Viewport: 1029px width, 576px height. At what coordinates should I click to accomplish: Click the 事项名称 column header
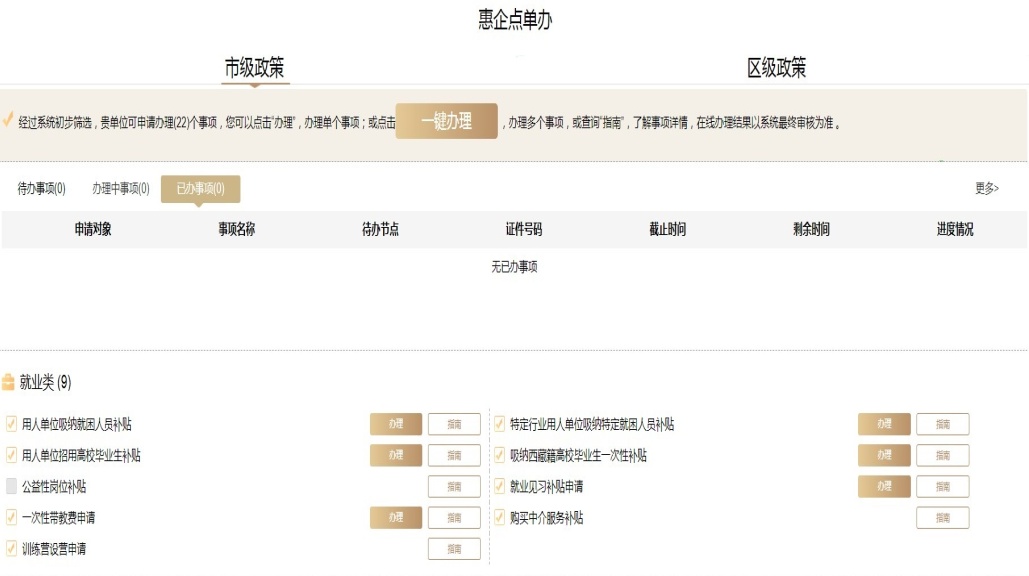(x=236, y=229)
